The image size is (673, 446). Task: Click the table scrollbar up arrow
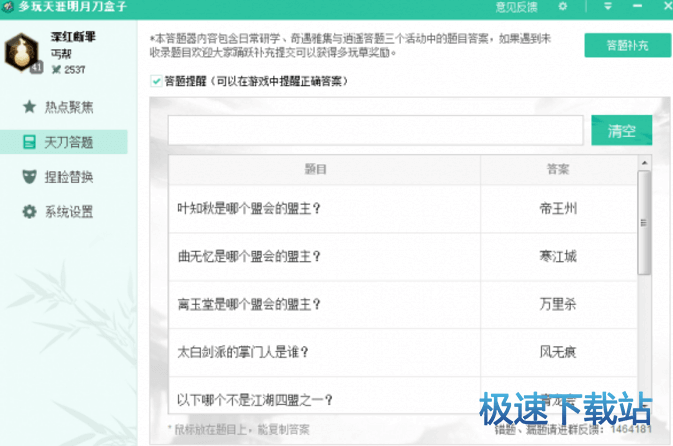point(644,163)
